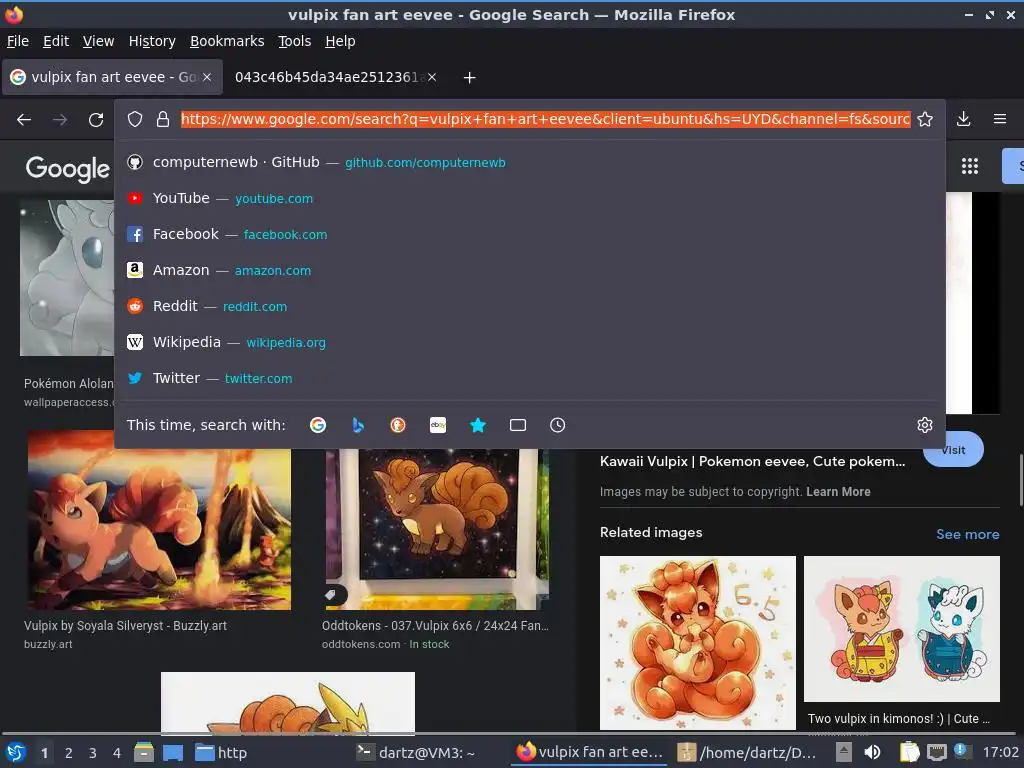1024x768 pixels.
Task: Go back to the previous page
Action: (24, 120)
